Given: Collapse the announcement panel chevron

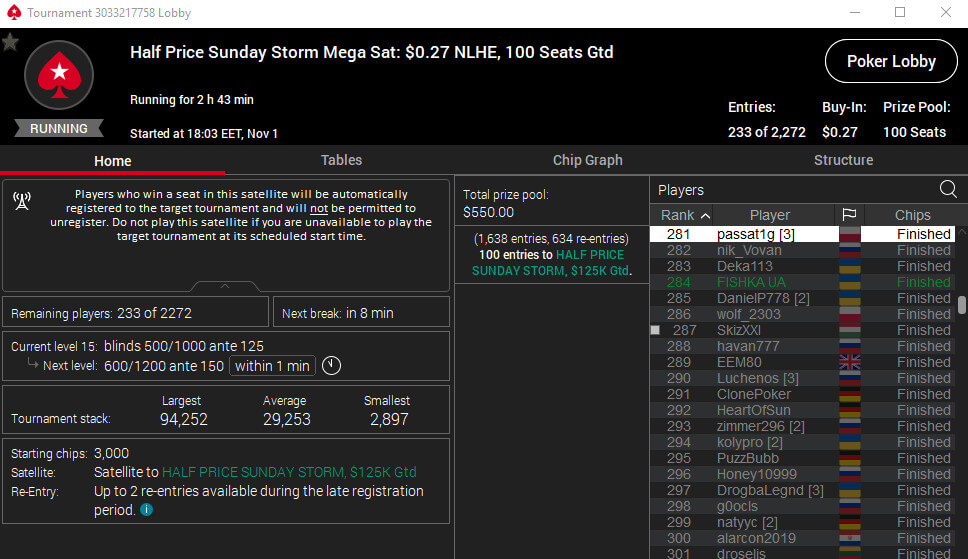Looking at the screenshot, I should (225, 286).
